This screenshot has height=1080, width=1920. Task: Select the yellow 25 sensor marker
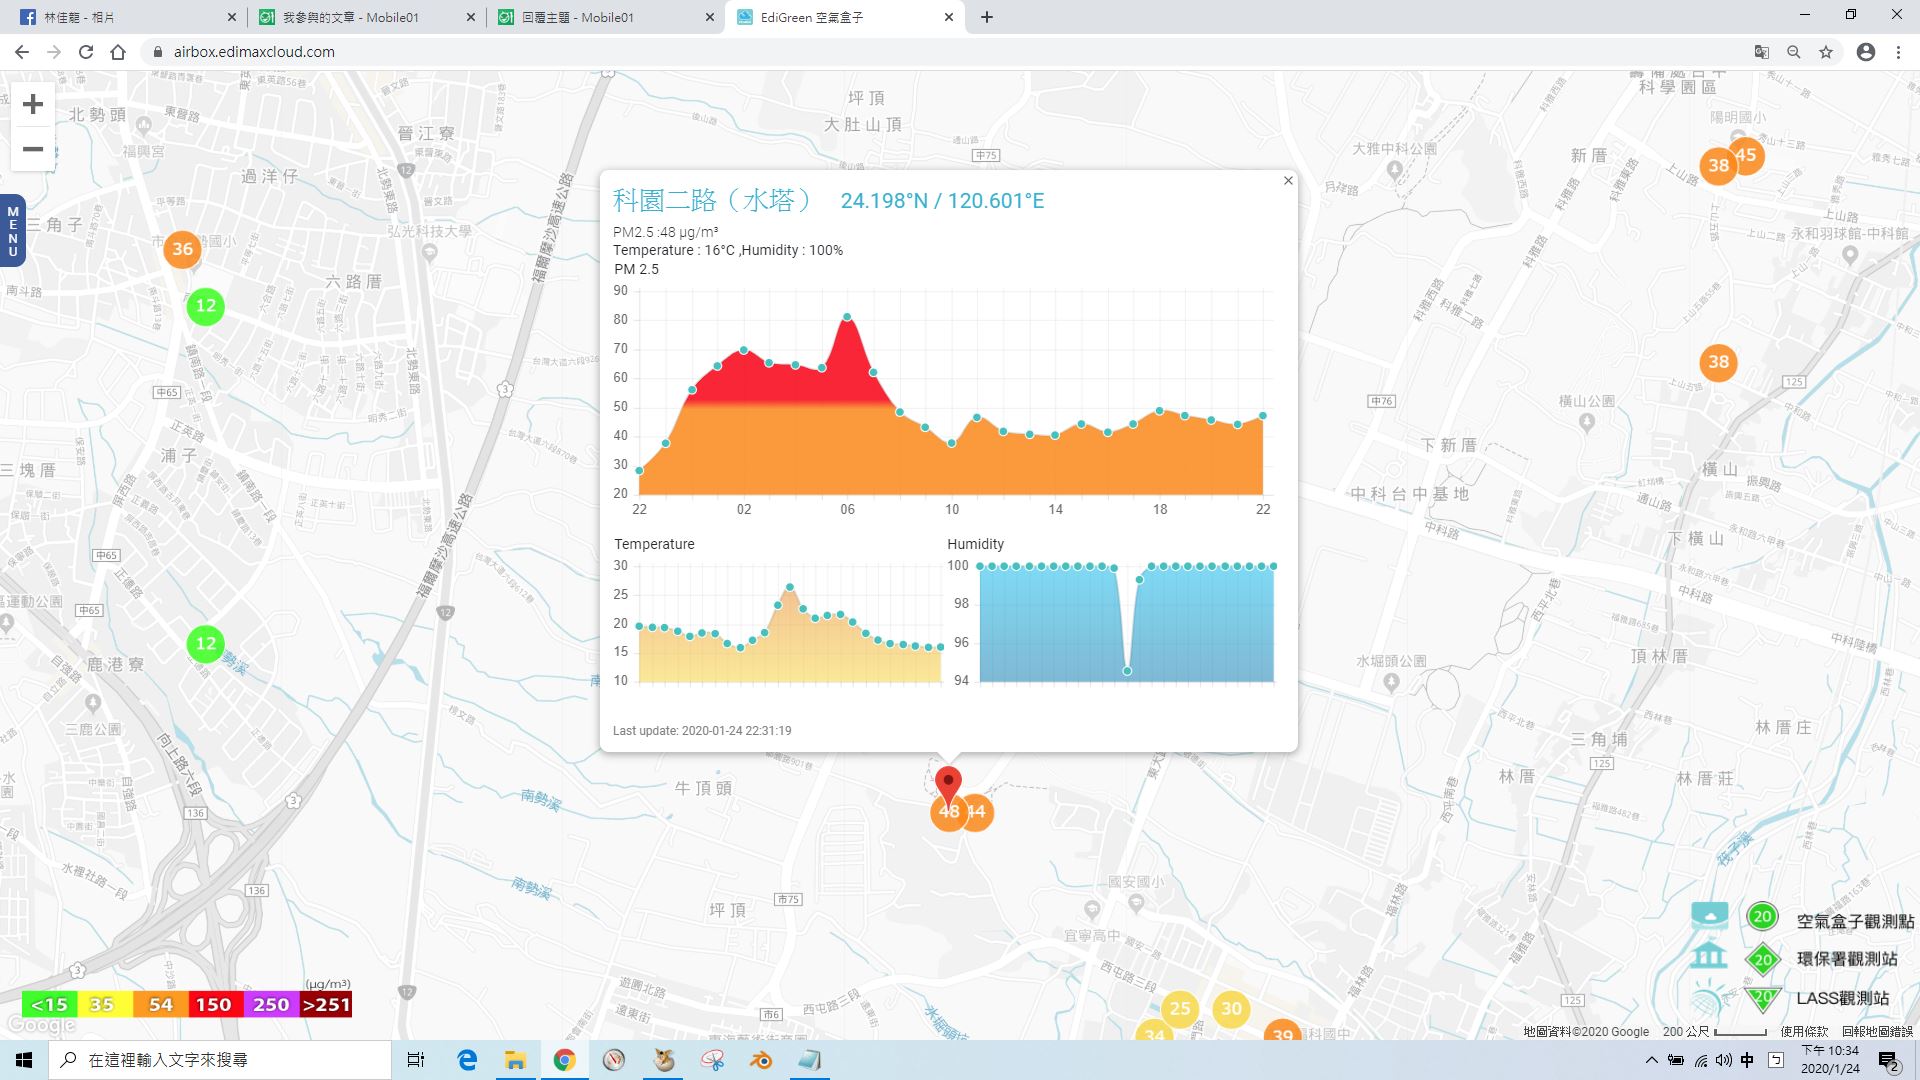click(x=1180, y=1008)
